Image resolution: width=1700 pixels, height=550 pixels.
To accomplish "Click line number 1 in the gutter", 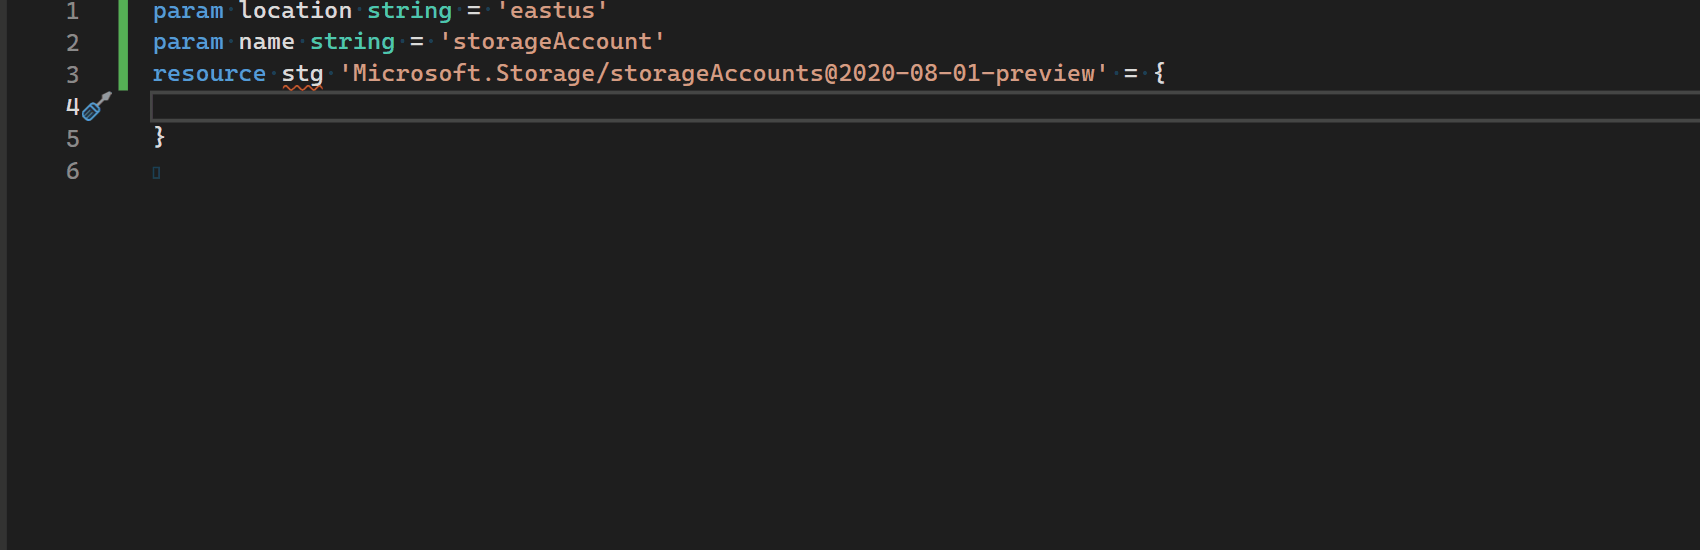I will [72, 11].
